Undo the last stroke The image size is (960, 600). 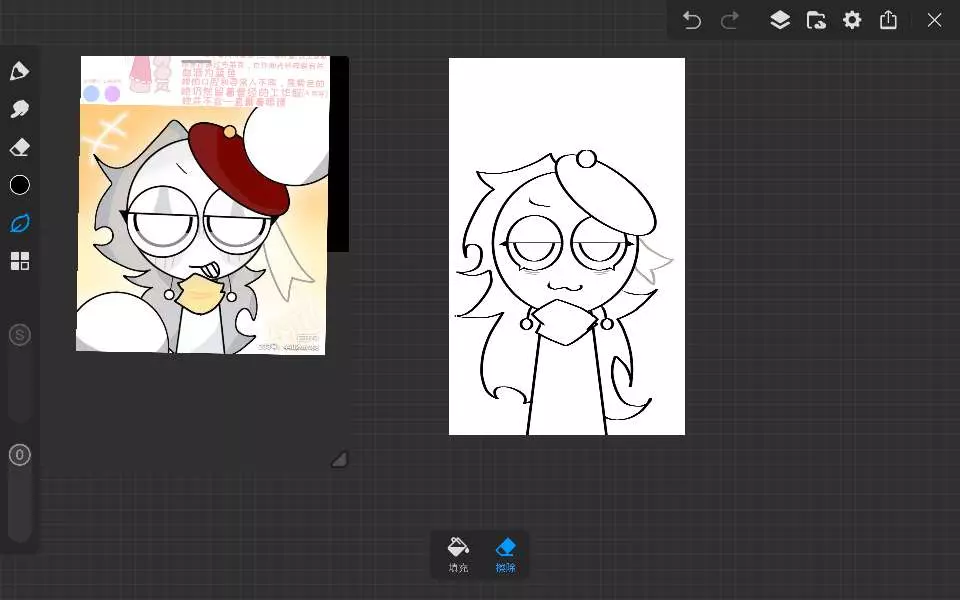(x=691, y=20)
